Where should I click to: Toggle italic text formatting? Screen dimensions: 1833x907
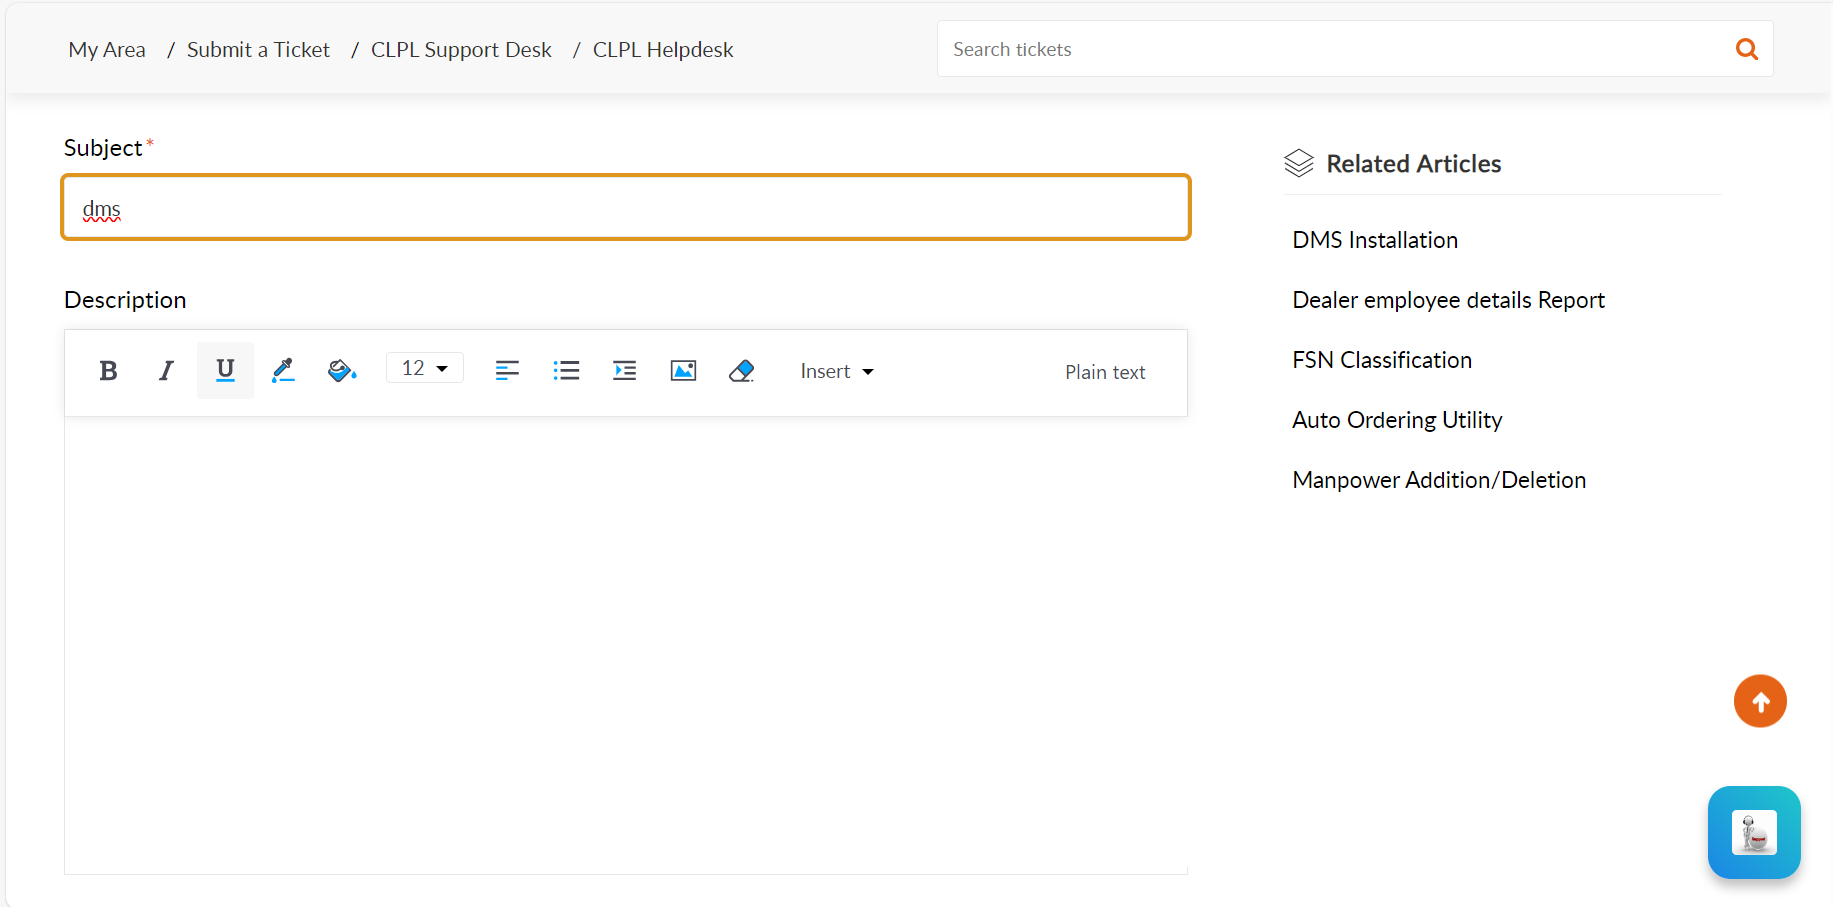[x=166, y=371]
